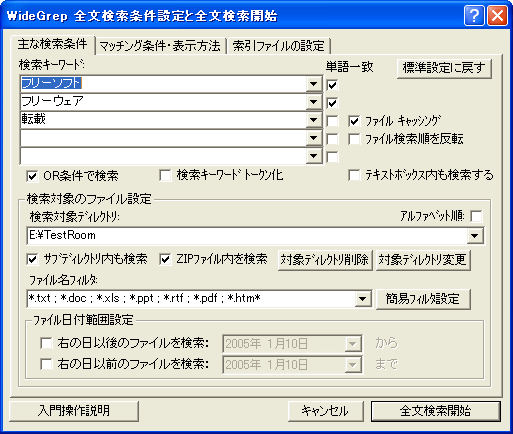Click 対象ディレクトリ削除 button
The height and width of the screenshot is (434, 513).
[x=325, y=260]
